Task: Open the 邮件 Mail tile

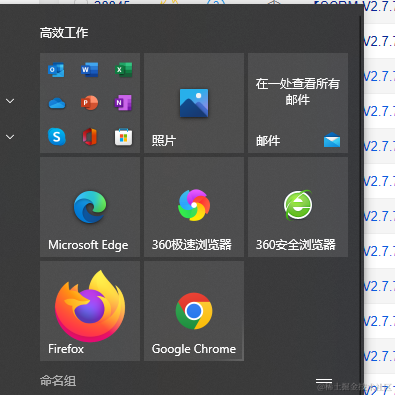Action: pyautogui.click(x=298, y=103)
